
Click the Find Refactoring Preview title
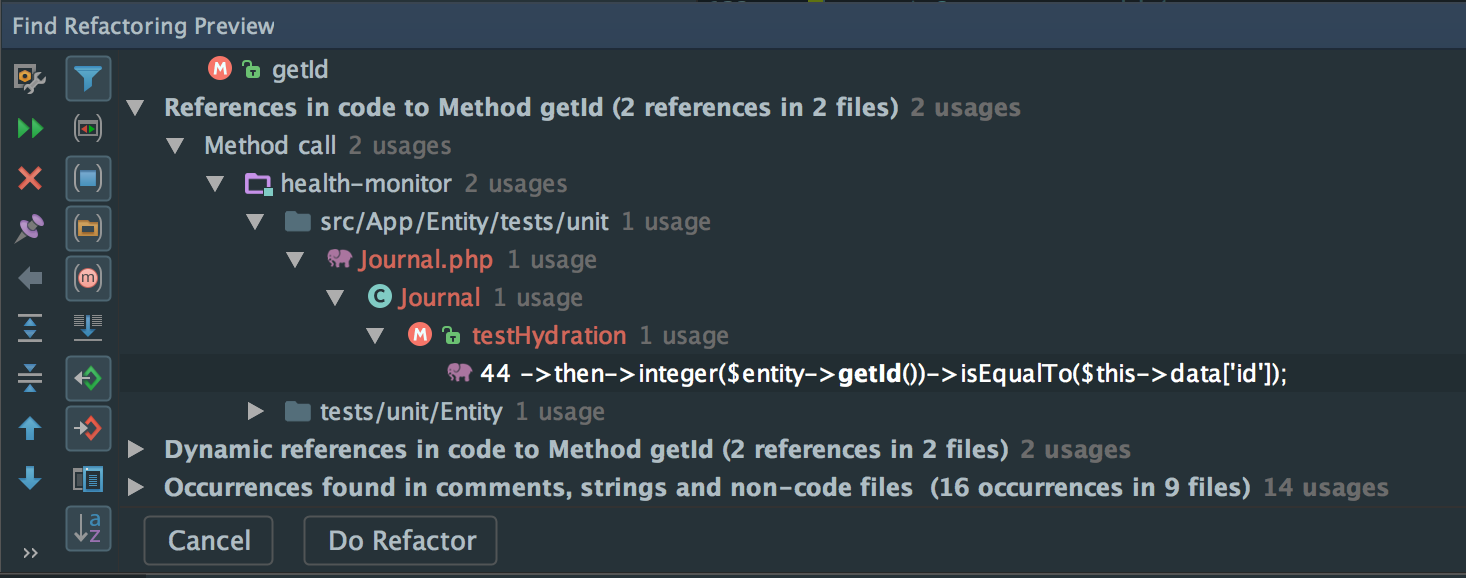click(x=144, y=26)
